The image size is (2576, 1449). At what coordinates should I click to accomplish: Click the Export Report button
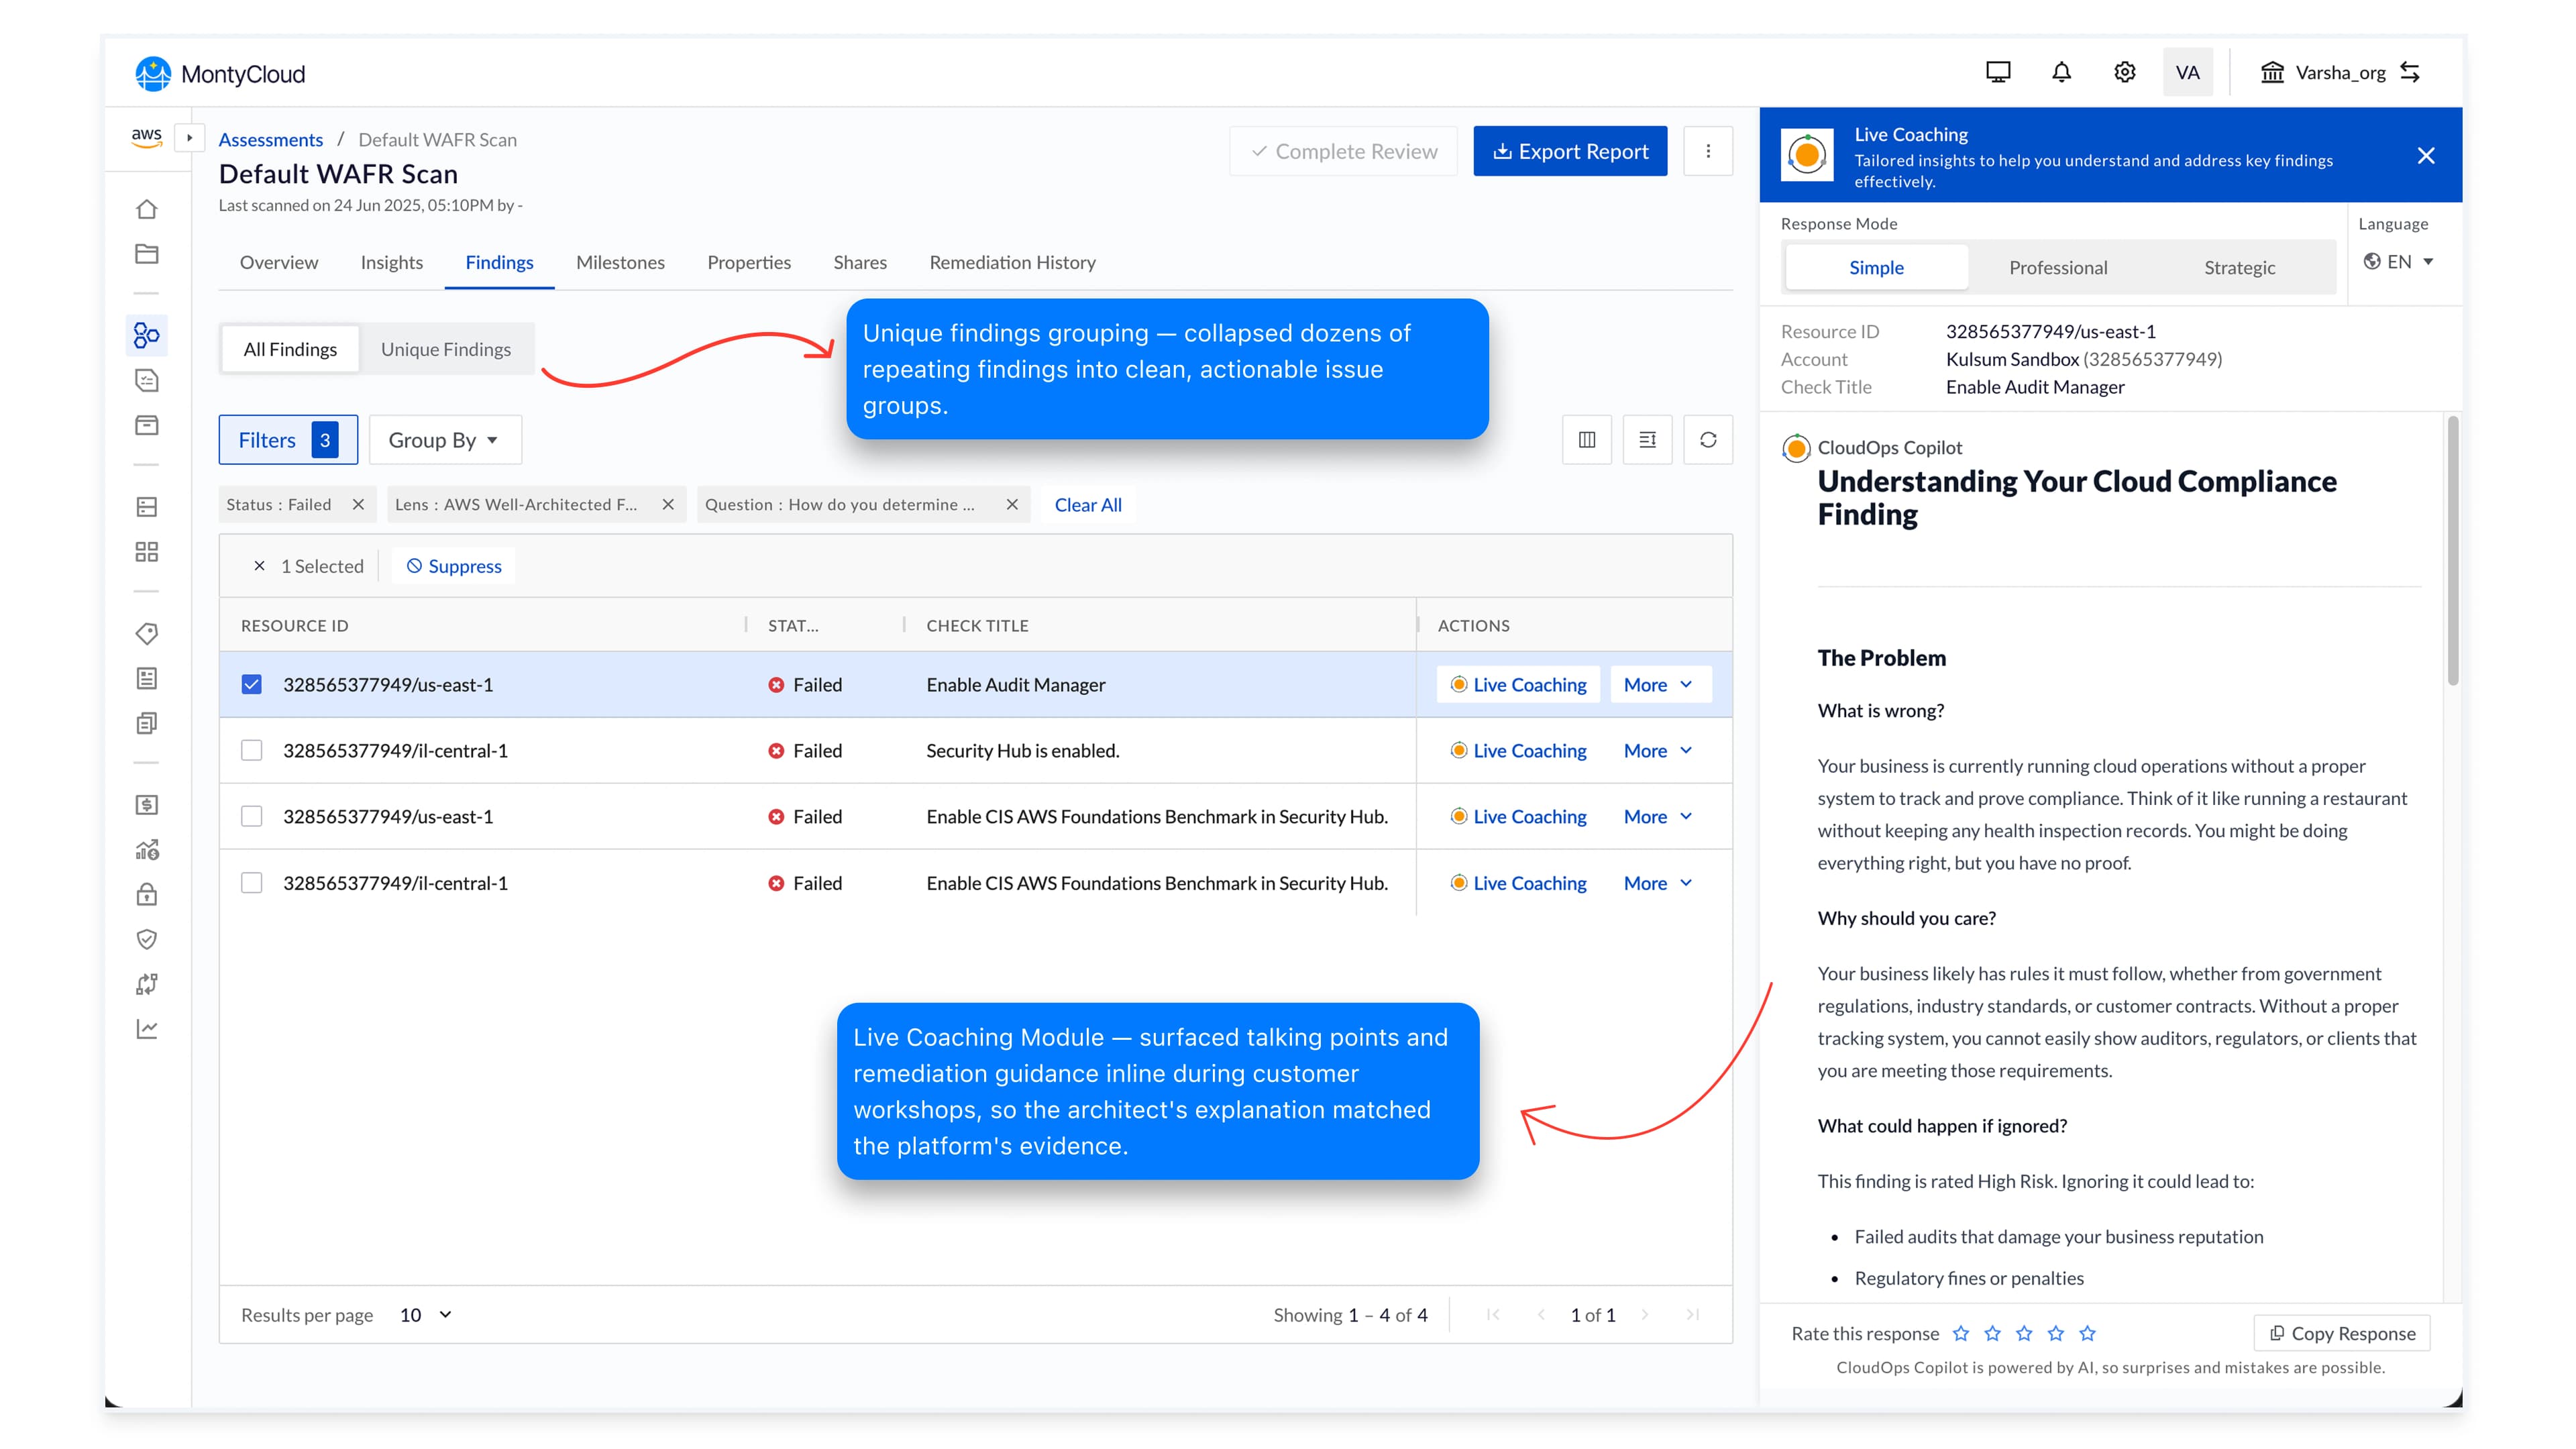point(1570,151)
